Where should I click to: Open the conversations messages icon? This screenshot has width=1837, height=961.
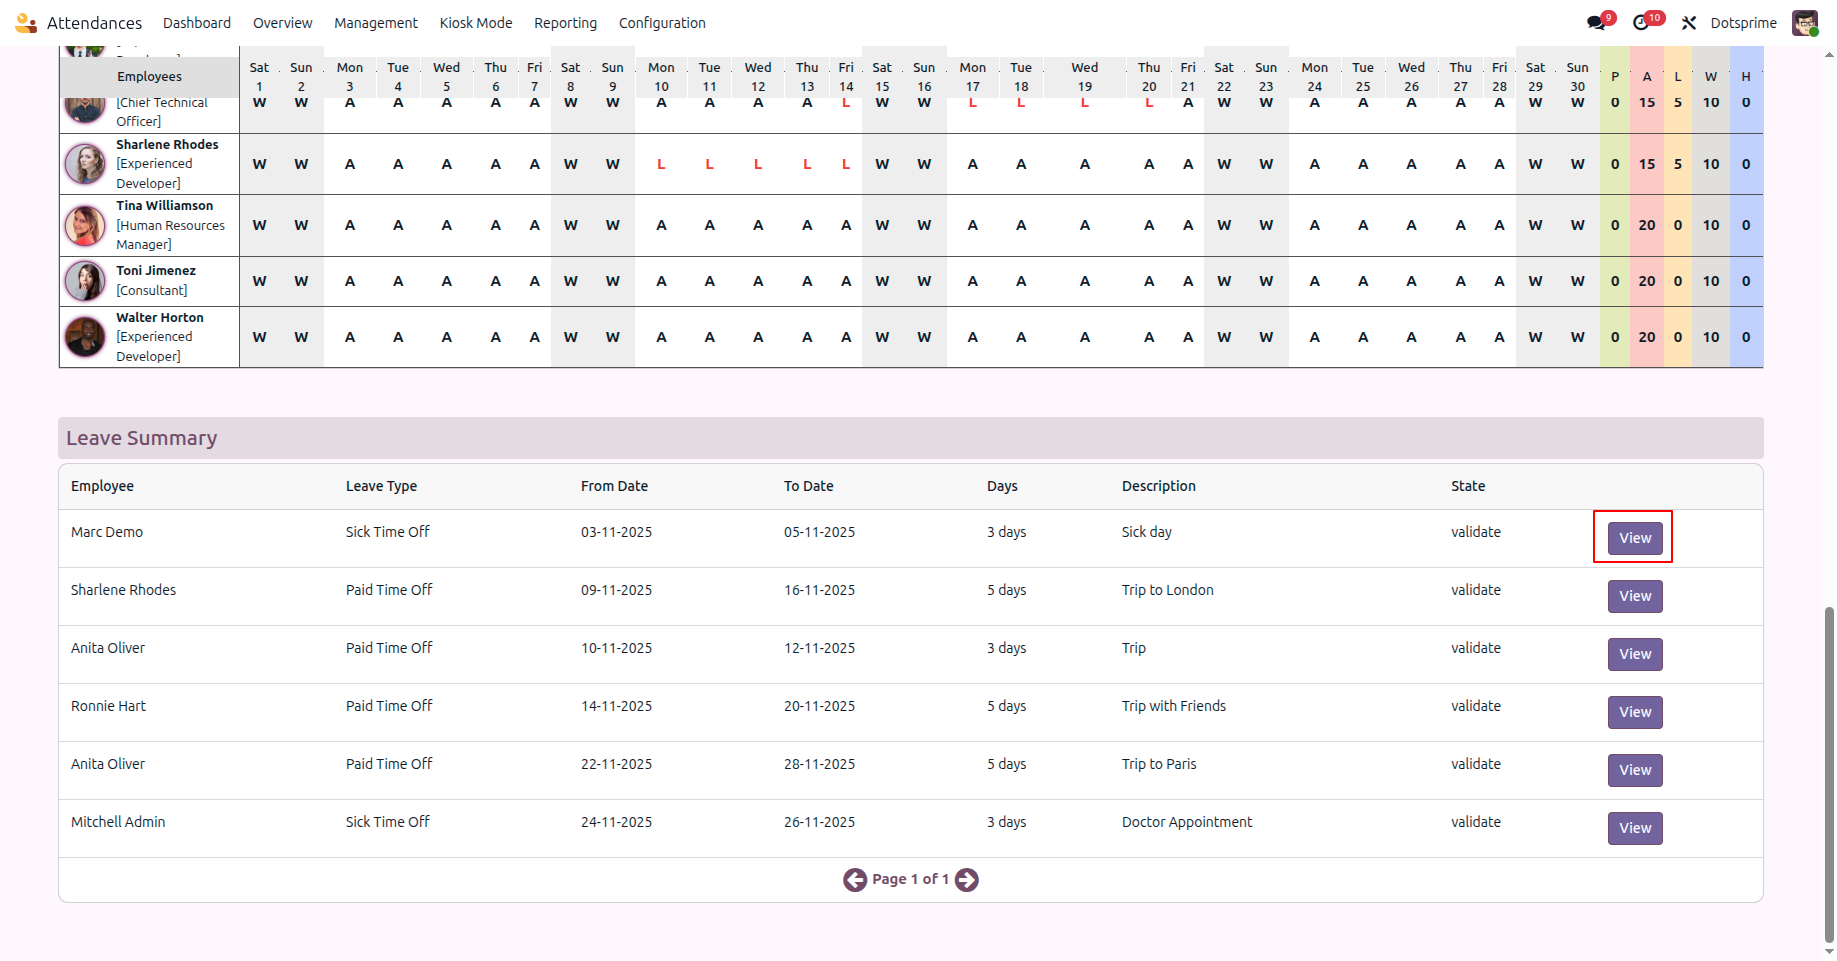coord(1597,22)
